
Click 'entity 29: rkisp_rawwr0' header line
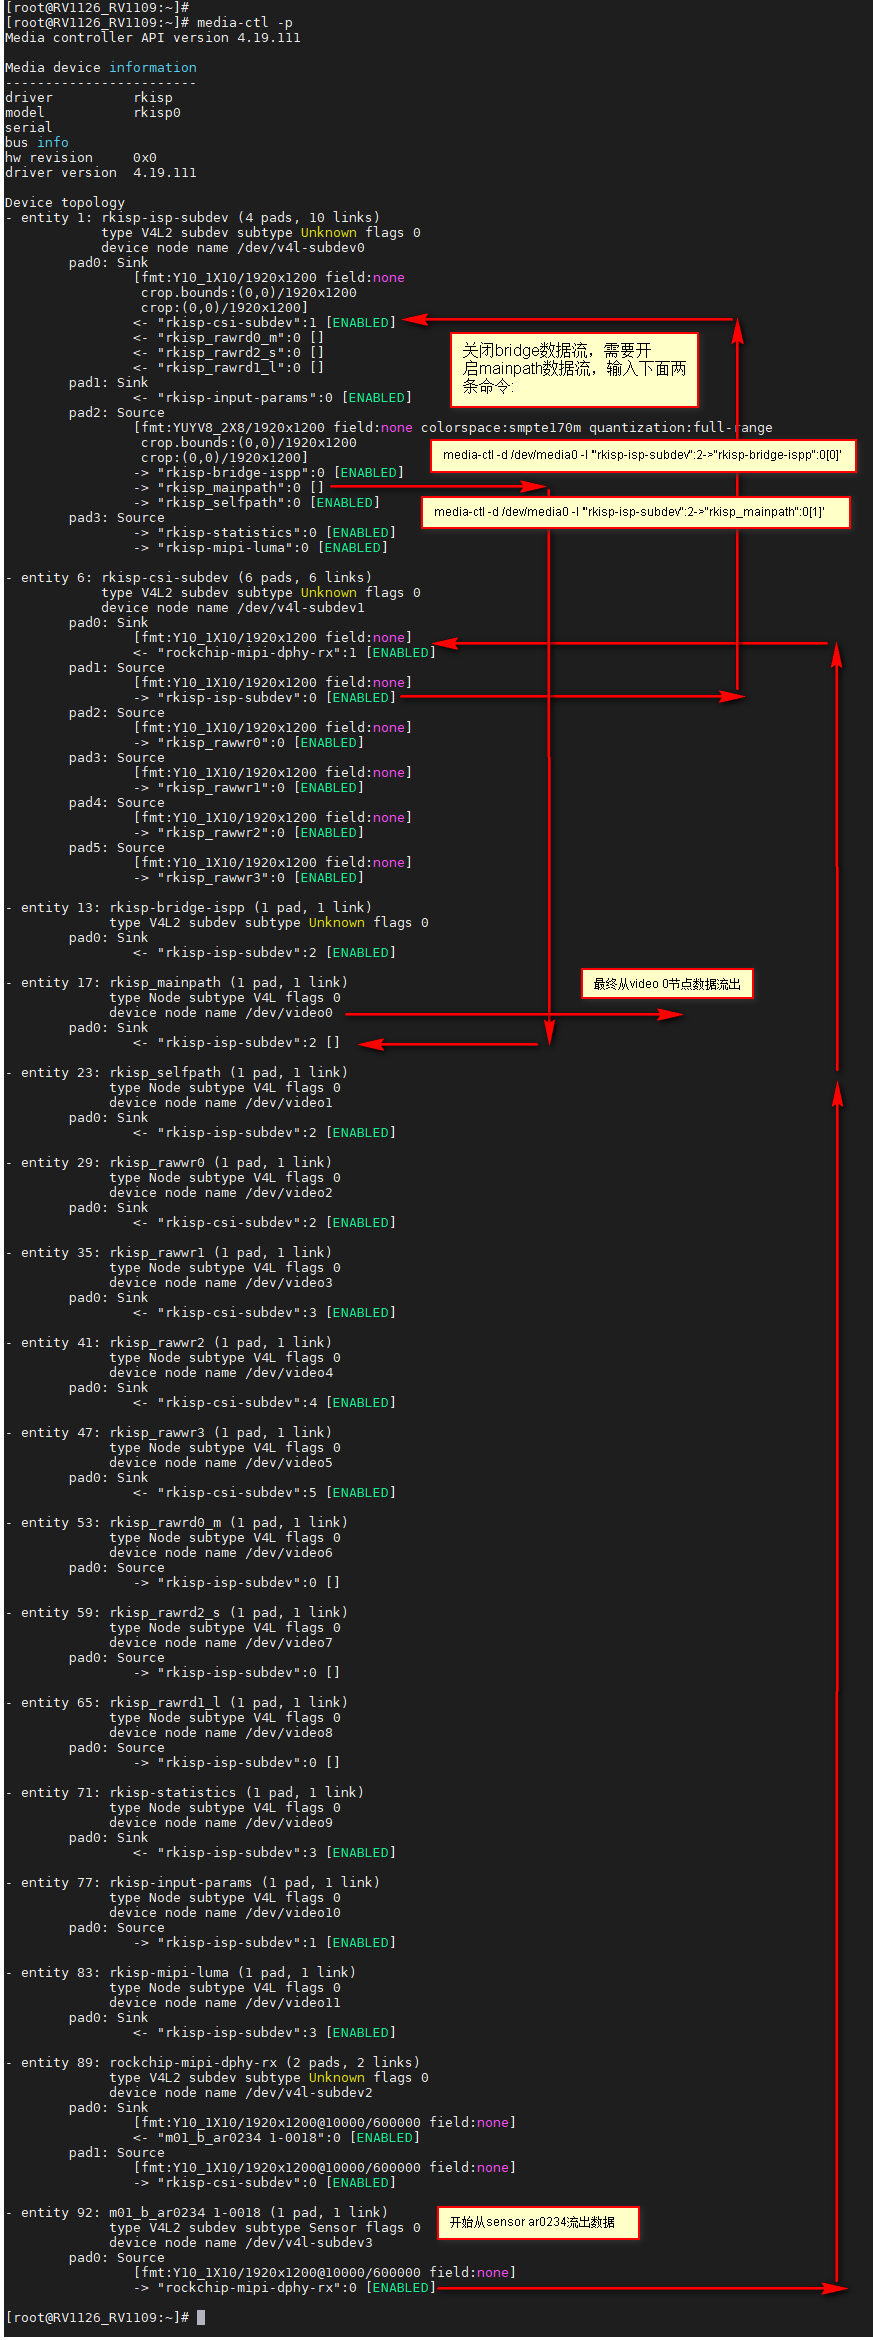tap(169, 1162)
